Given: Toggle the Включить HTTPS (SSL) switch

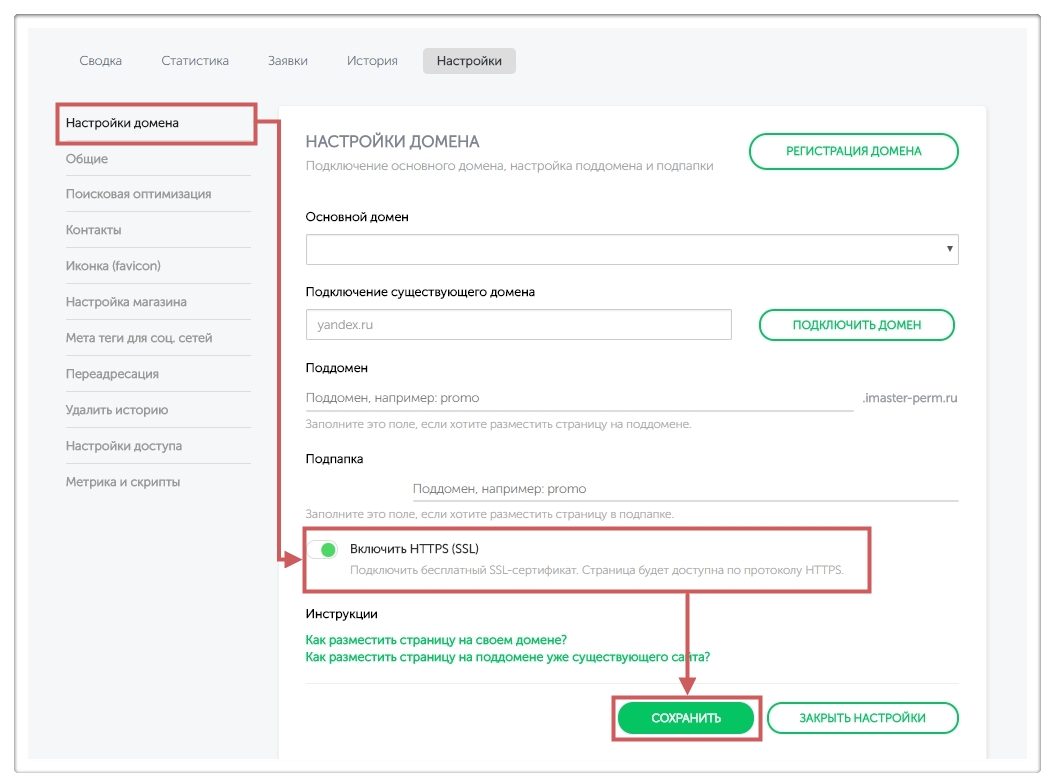Looking at the screenshot, I should (322, 550).
